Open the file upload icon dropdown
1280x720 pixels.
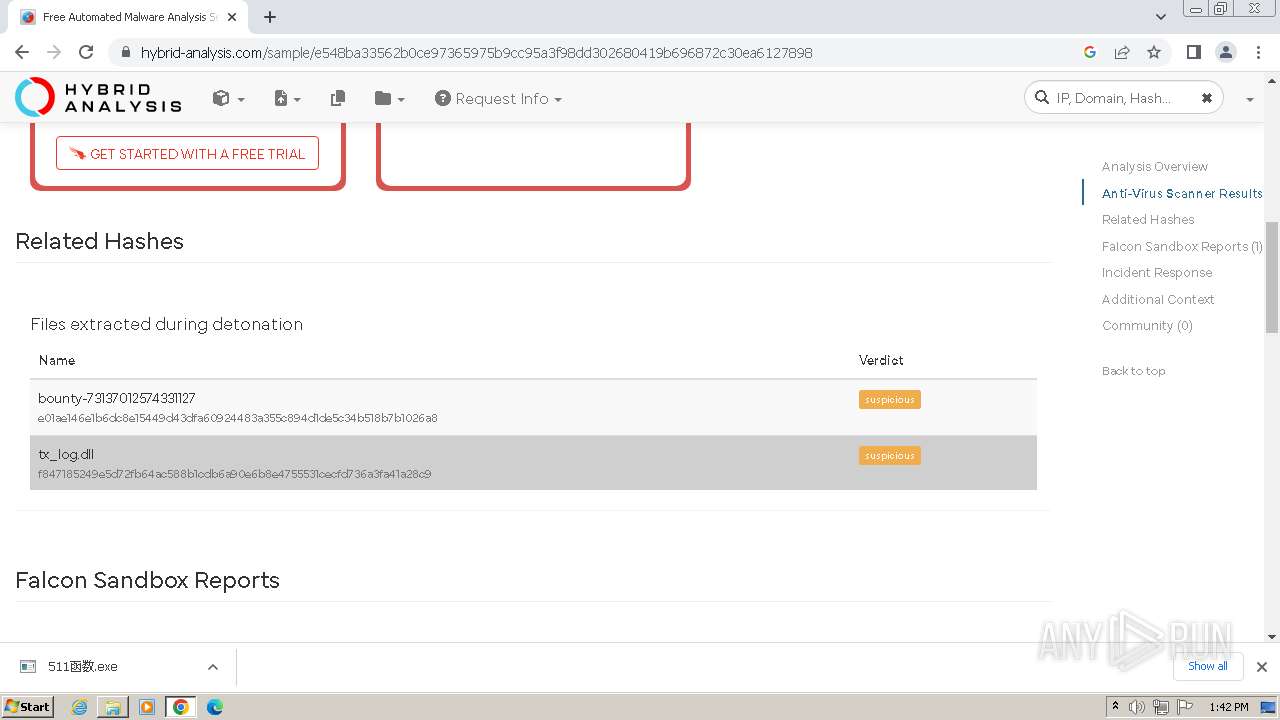coord(287,98)
